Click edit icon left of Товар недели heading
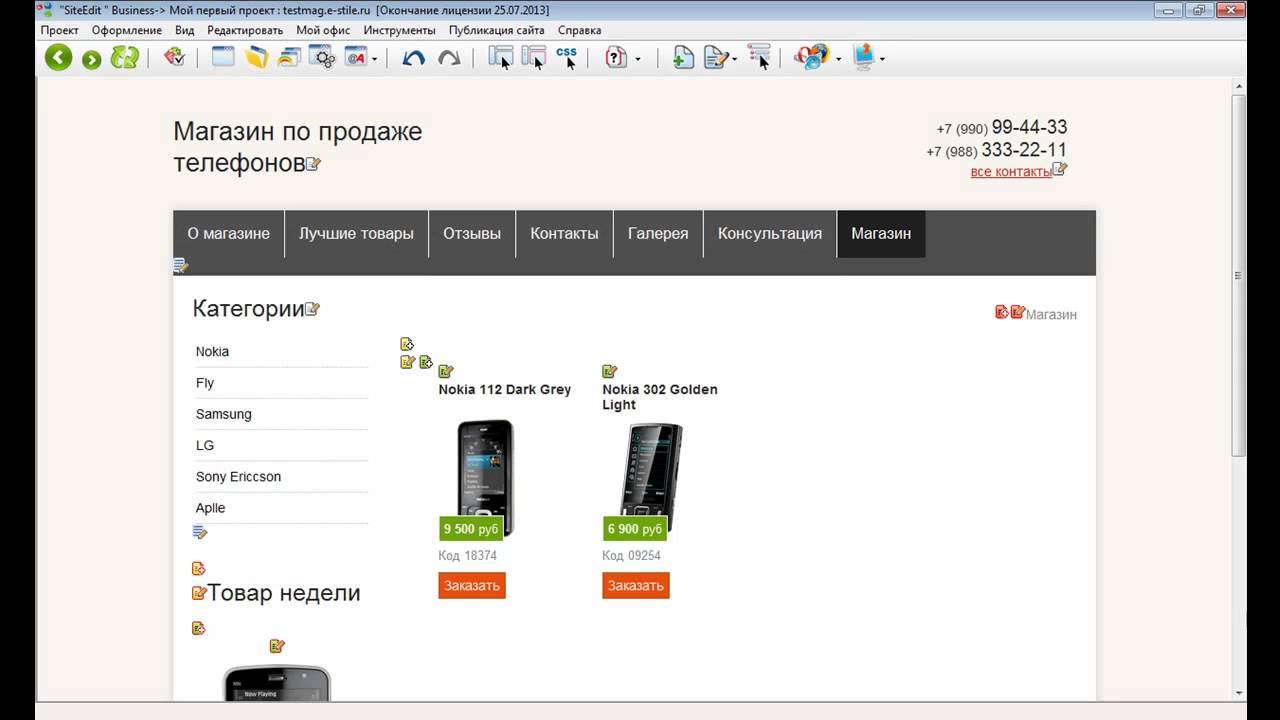This screenshot has height=720, width=1280. pyautogui.click(x=199, y=593)
